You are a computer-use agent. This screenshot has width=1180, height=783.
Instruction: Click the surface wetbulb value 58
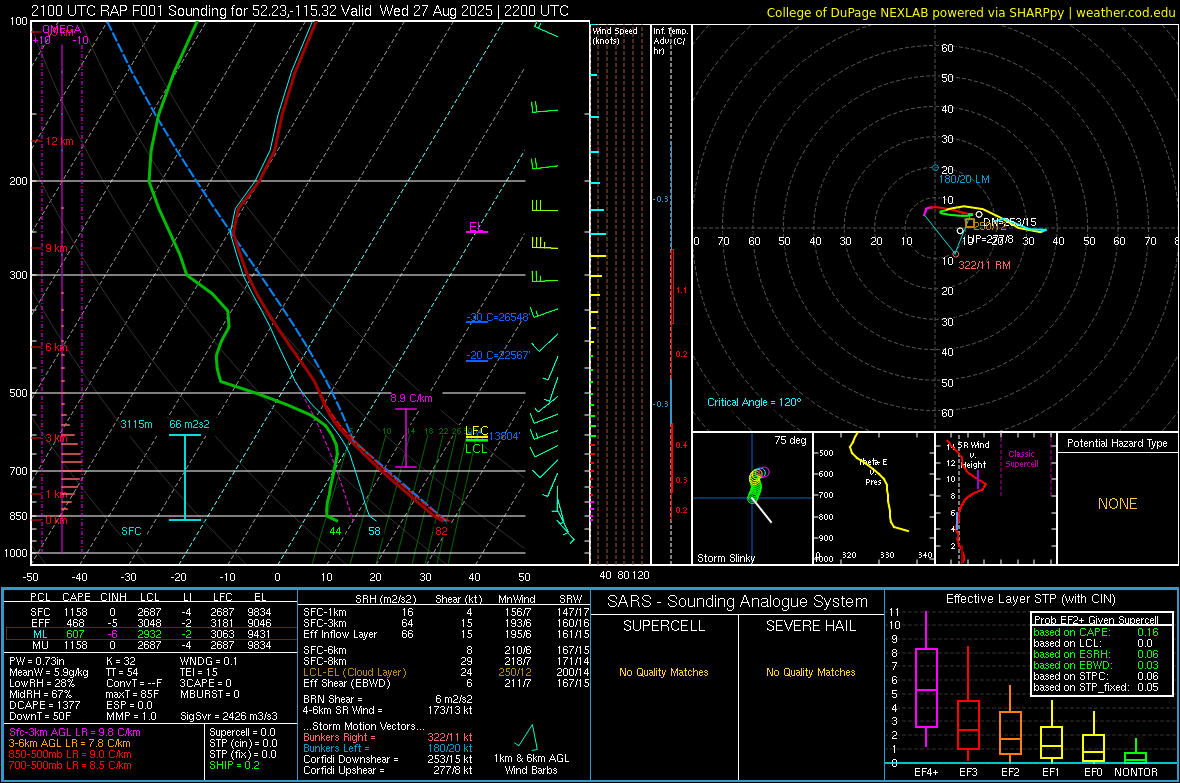point(374,531)
